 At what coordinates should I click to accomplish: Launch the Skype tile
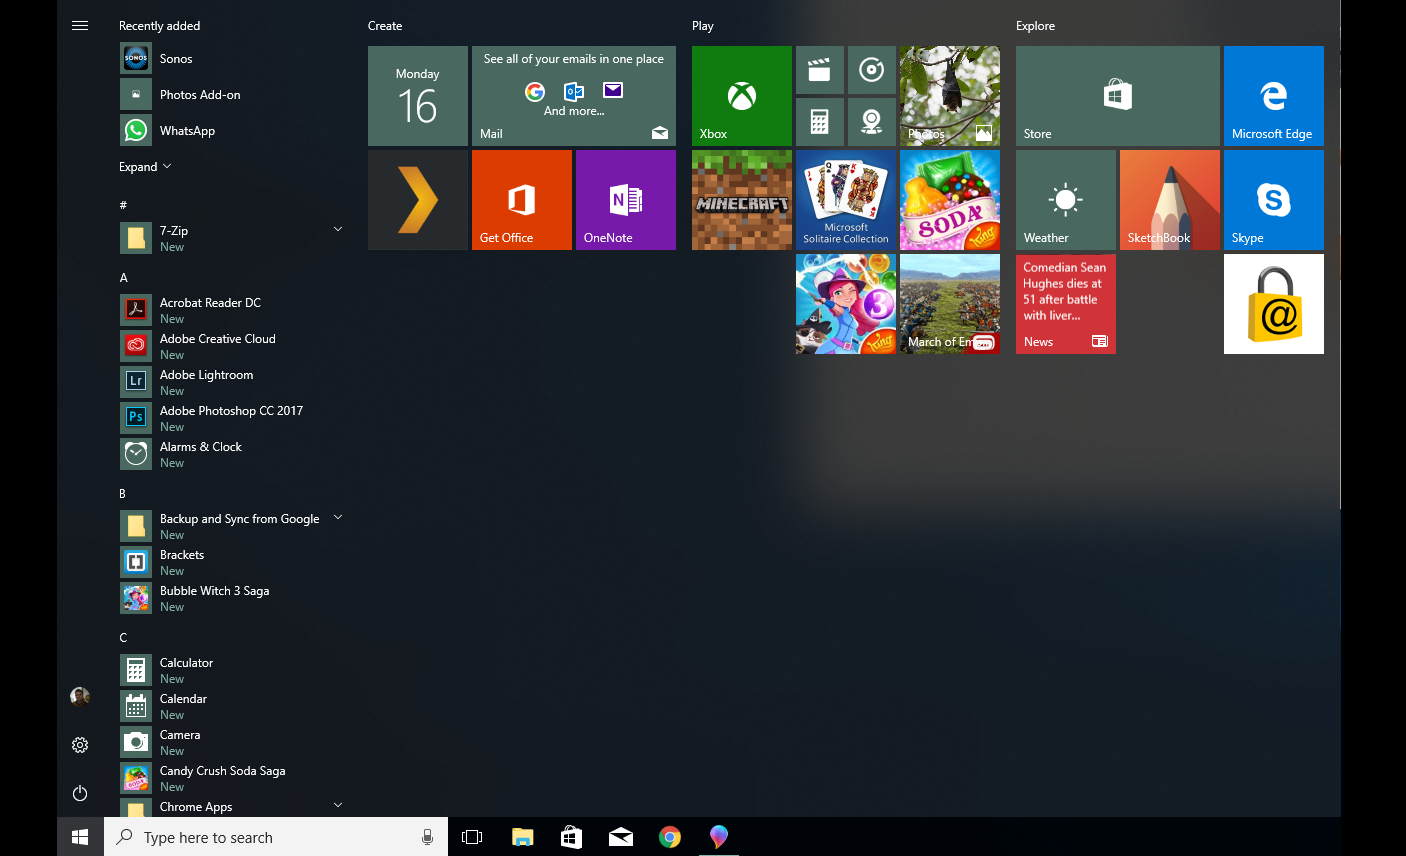pos(1274,200)
